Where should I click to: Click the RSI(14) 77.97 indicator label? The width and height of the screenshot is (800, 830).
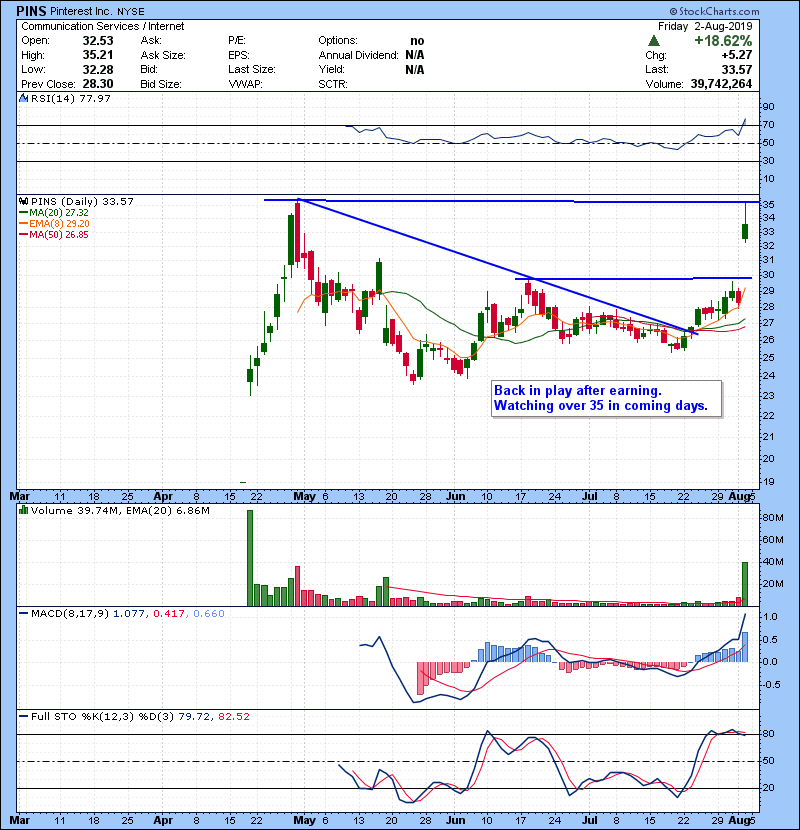tap(70, 98)
